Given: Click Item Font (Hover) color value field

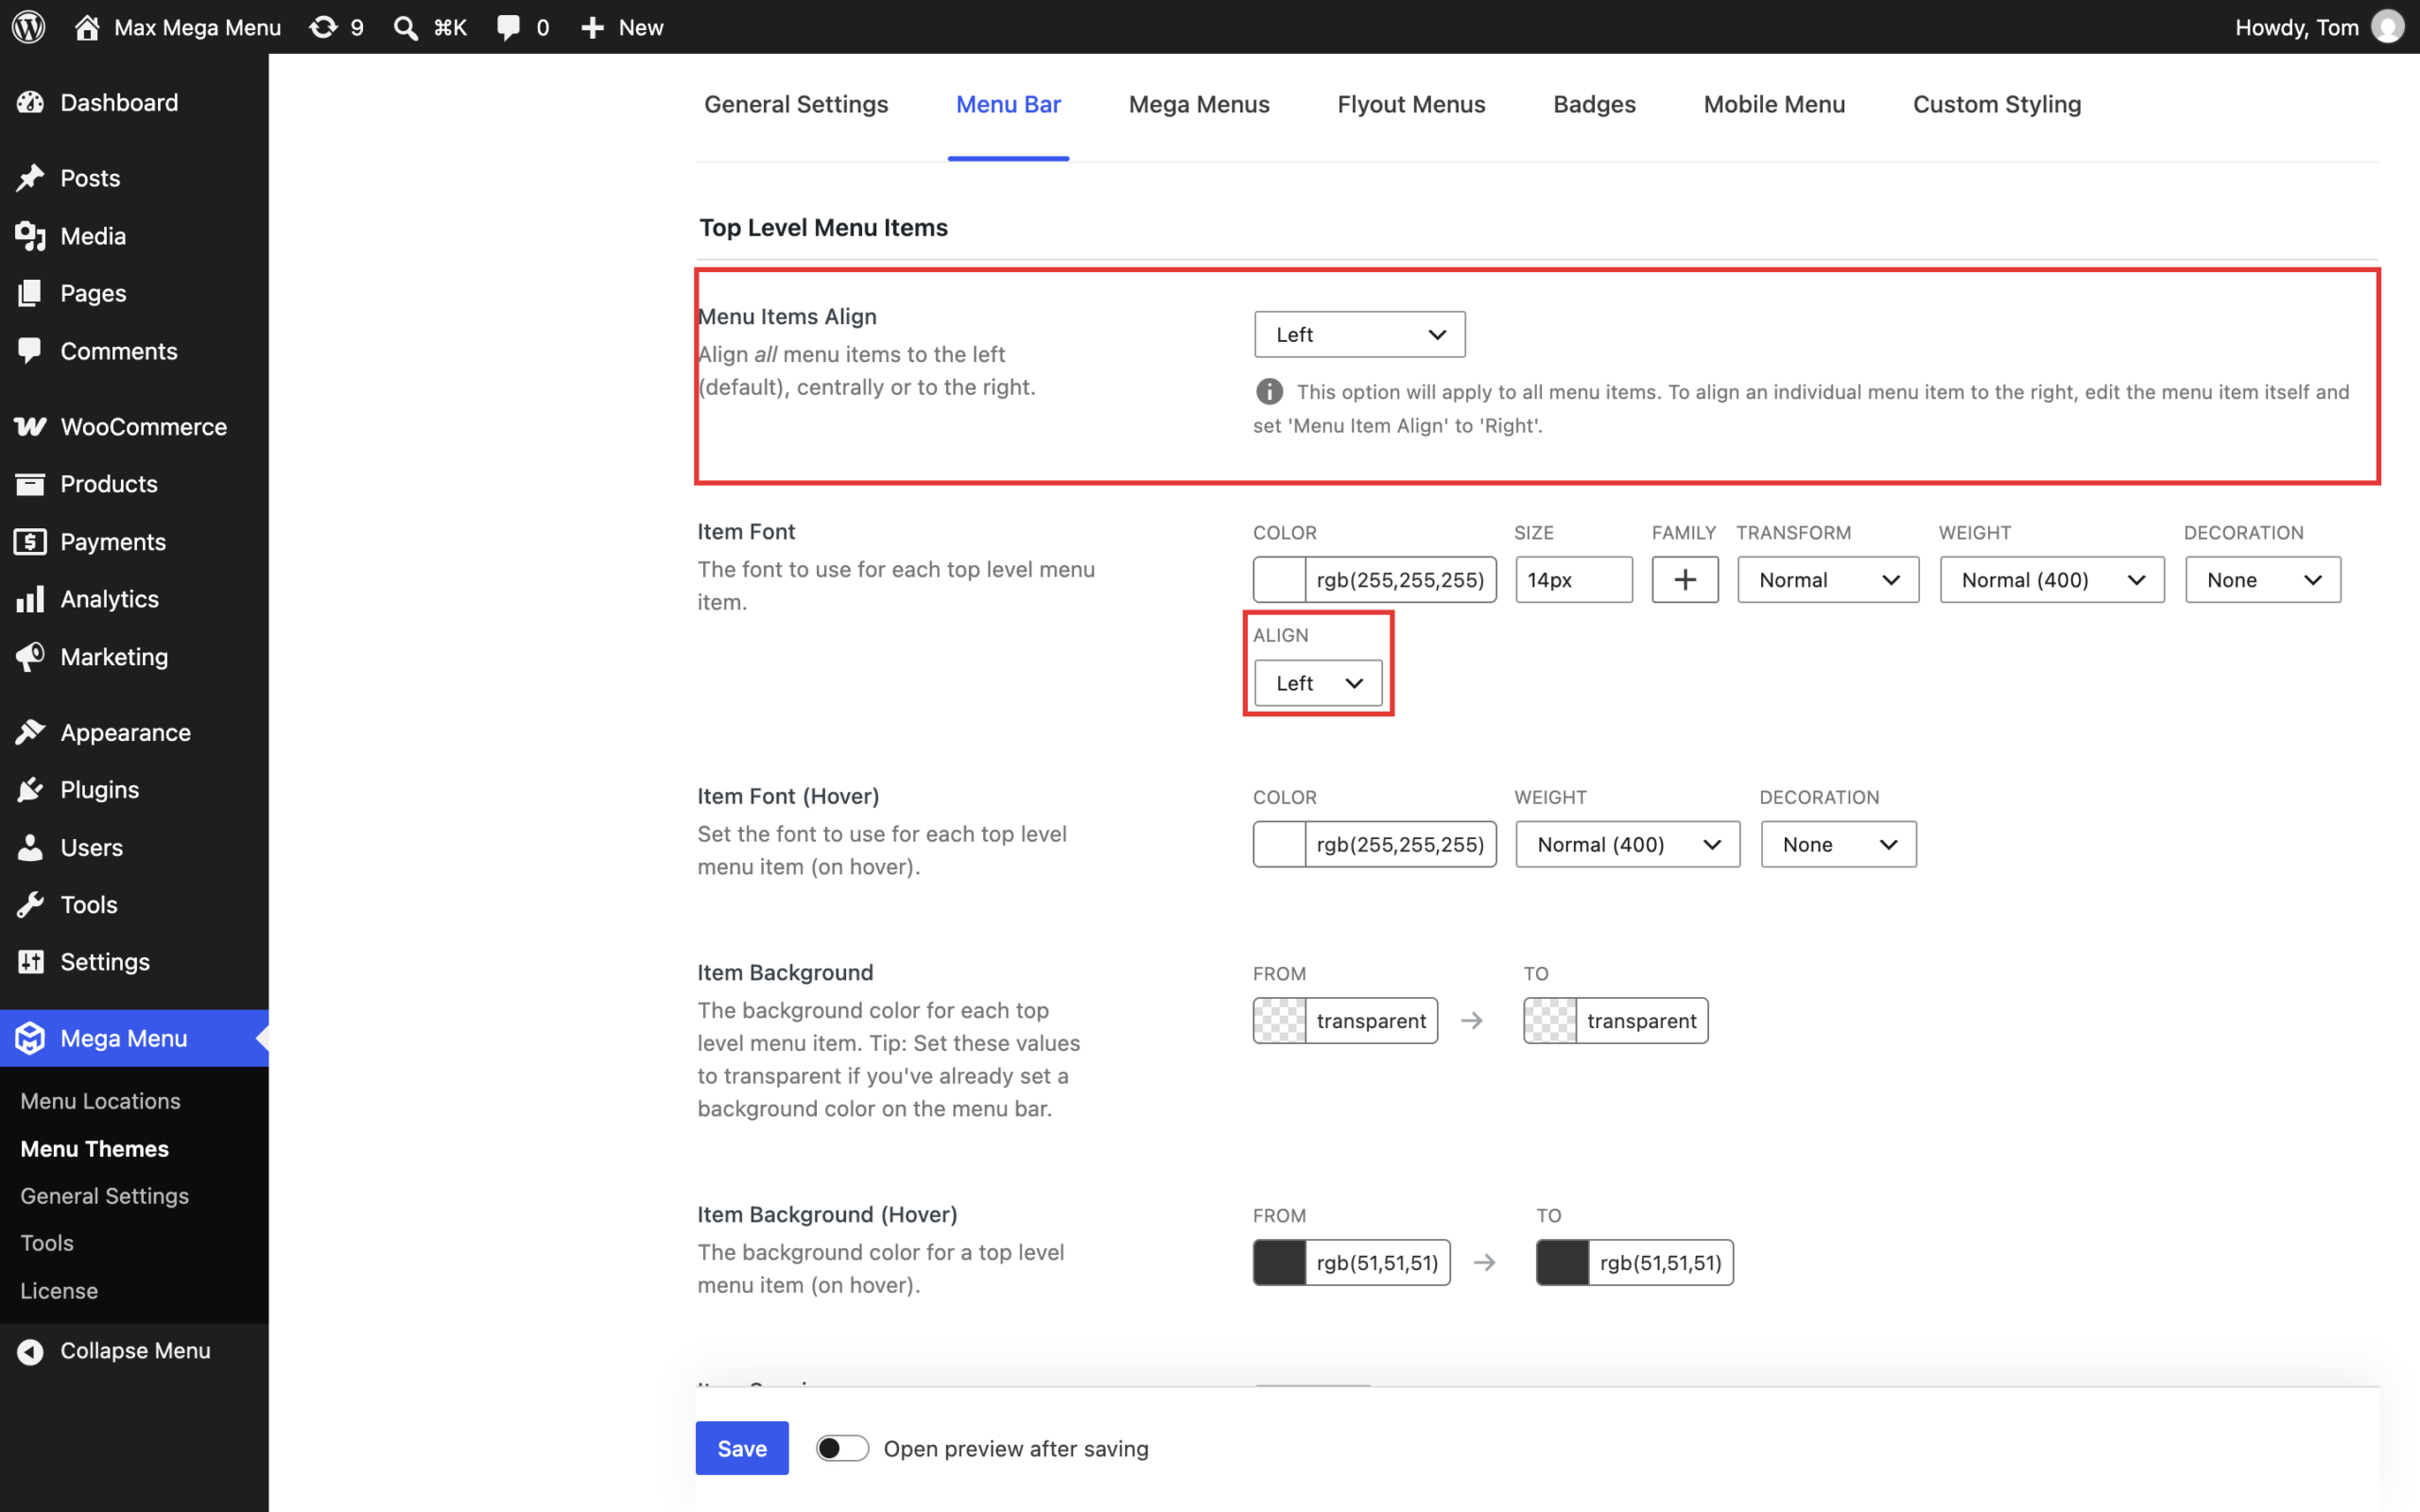Looking at the screenshot, I should coord(1400,844).
